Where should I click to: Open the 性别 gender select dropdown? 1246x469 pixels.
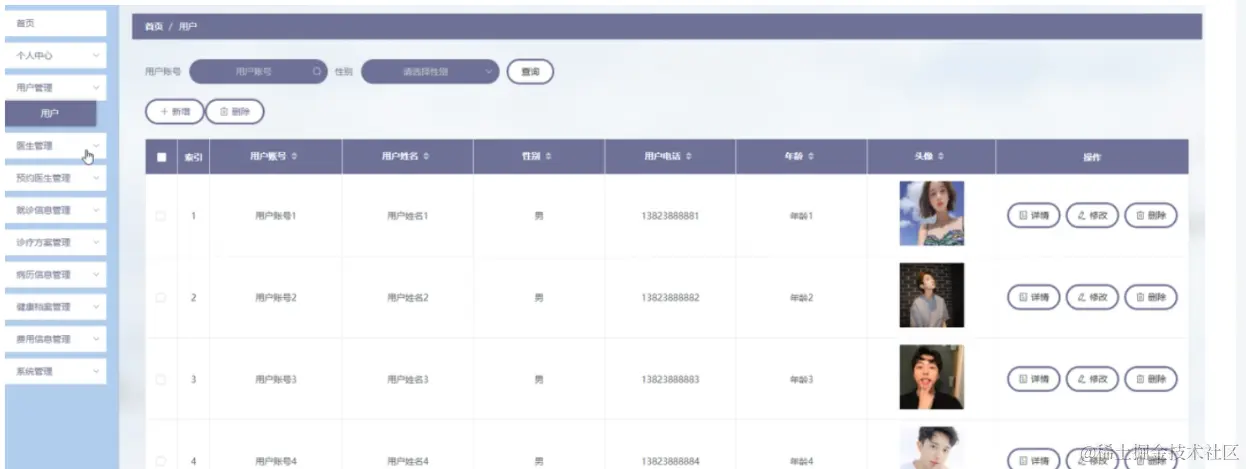(429, 72)
